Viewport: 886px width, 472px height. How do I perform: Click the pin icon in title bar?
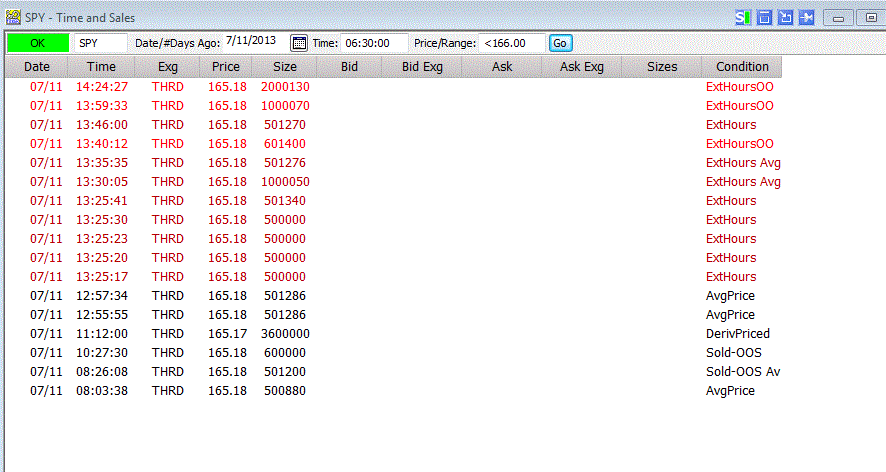806,18
